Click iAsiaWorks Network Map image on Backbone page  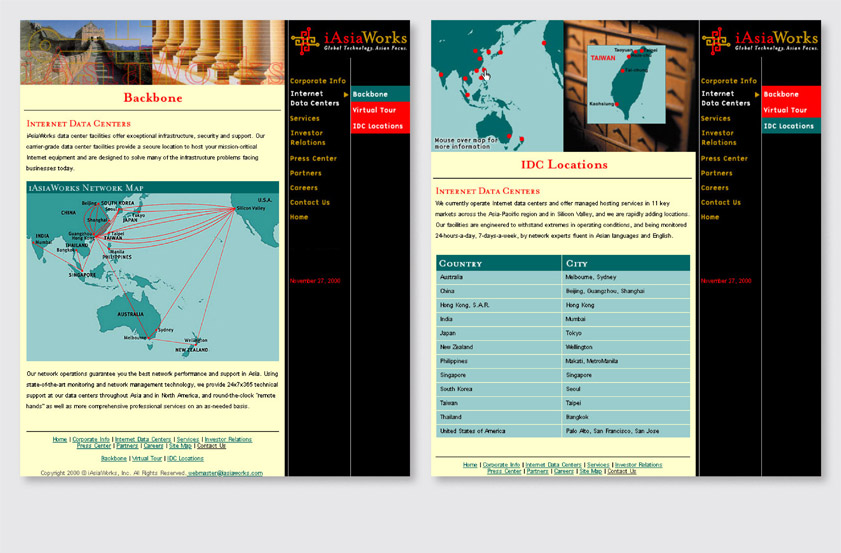(152, 271)
